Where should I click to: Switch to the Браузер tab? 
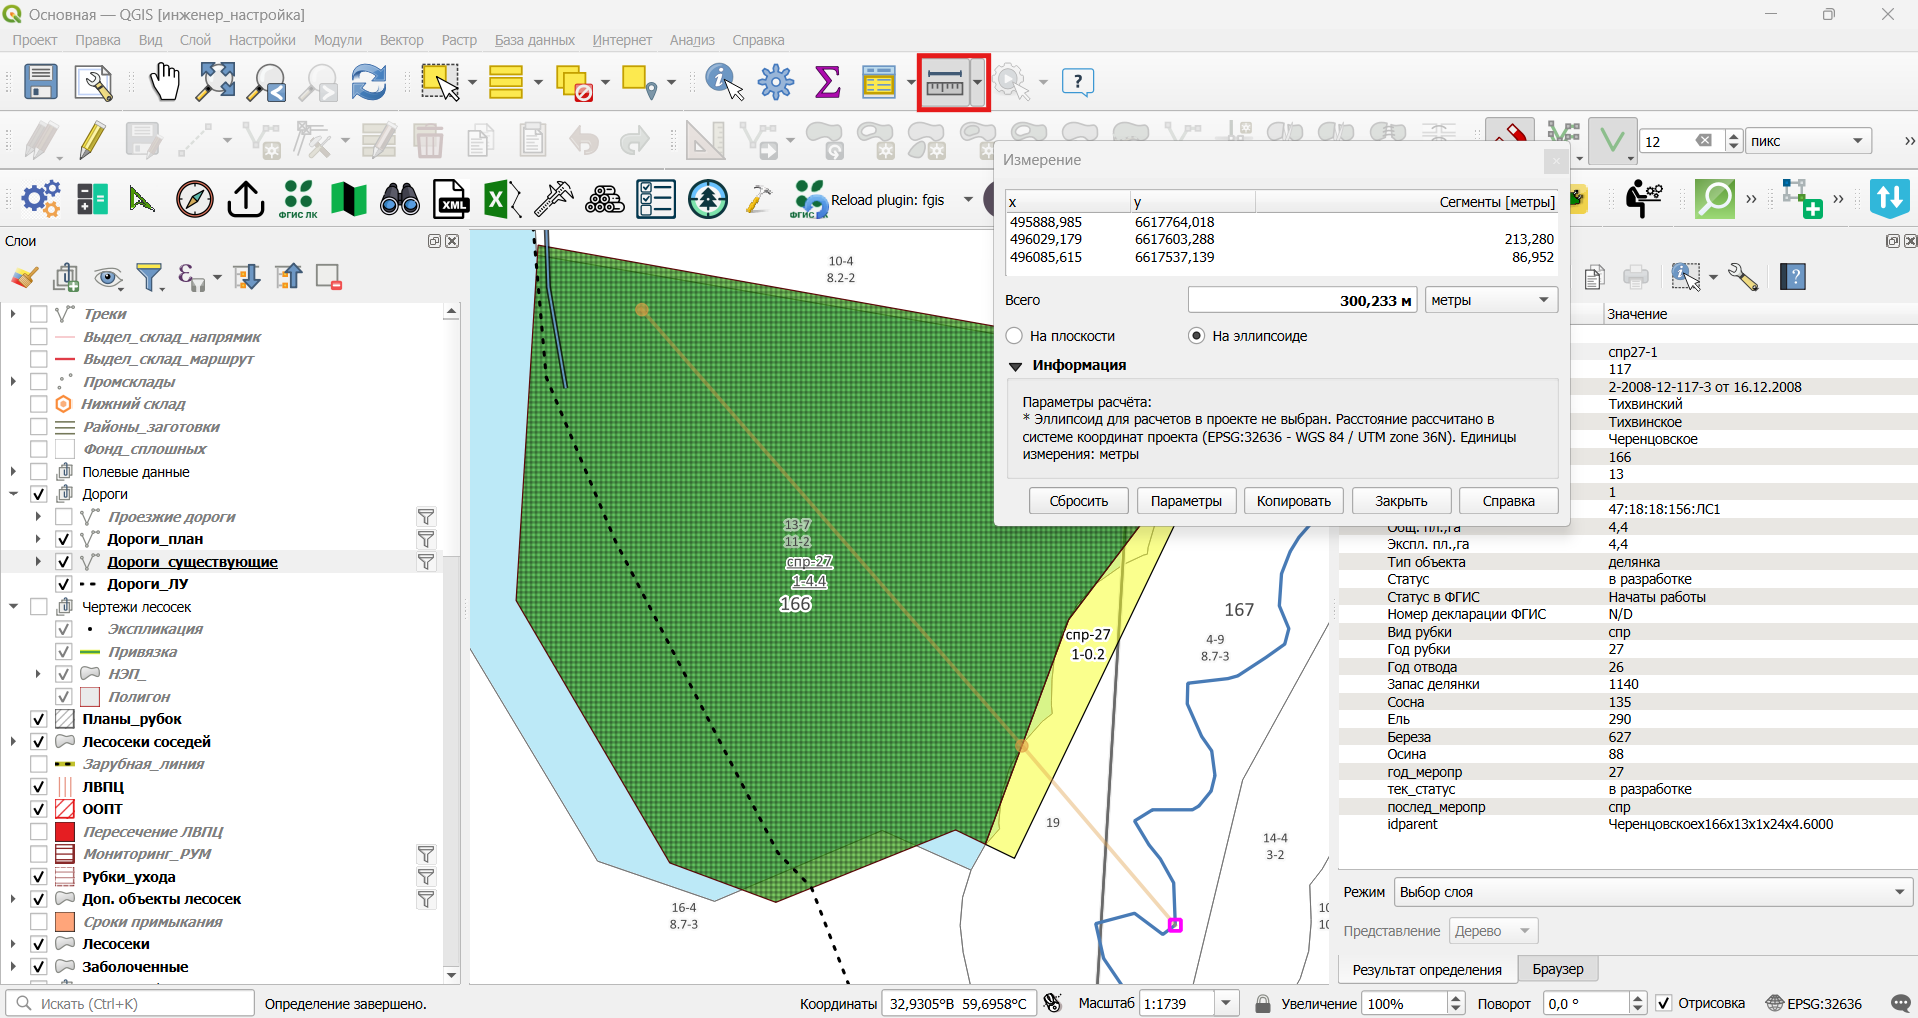point(1558,969)
